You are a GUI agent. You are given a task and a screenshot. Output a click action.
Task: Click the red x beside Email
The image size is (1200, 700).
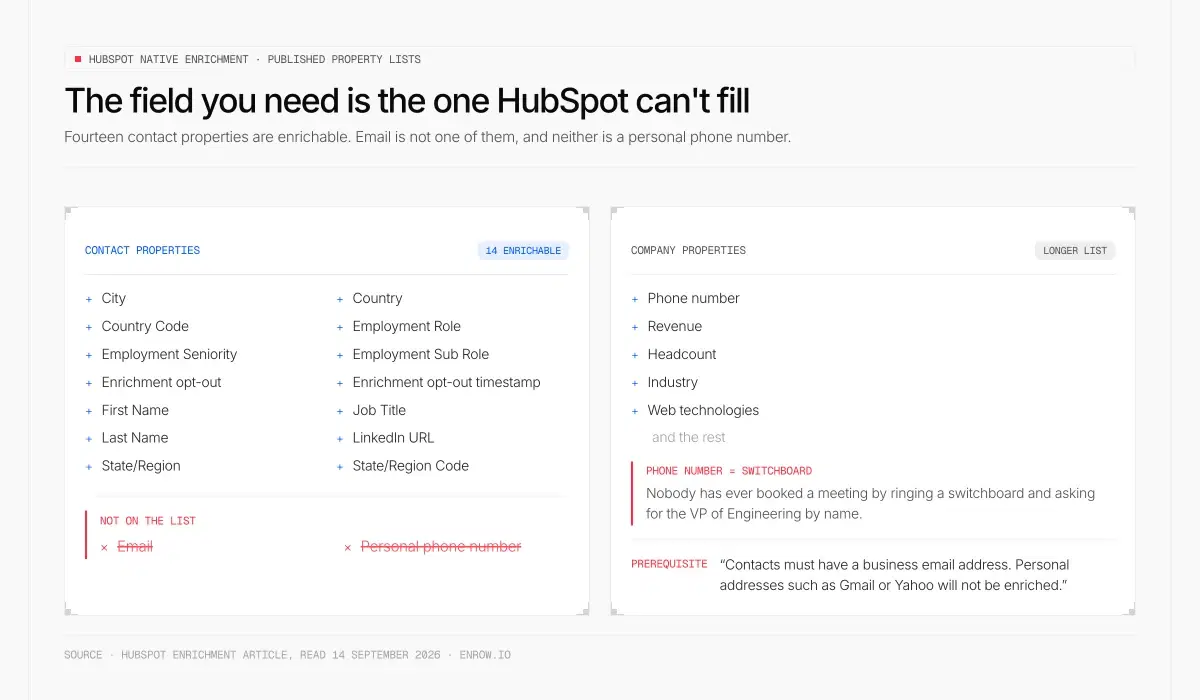click(104, 548)
